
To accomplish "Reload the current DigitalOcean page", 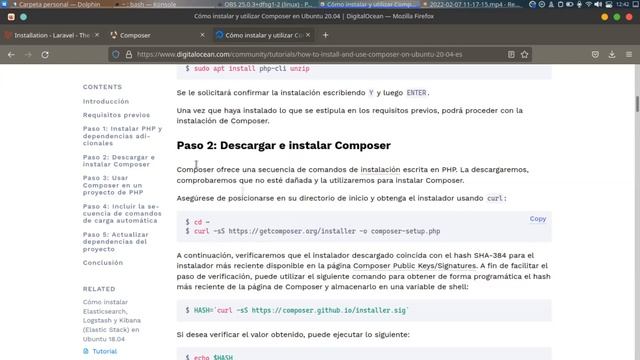I will 45,55.
